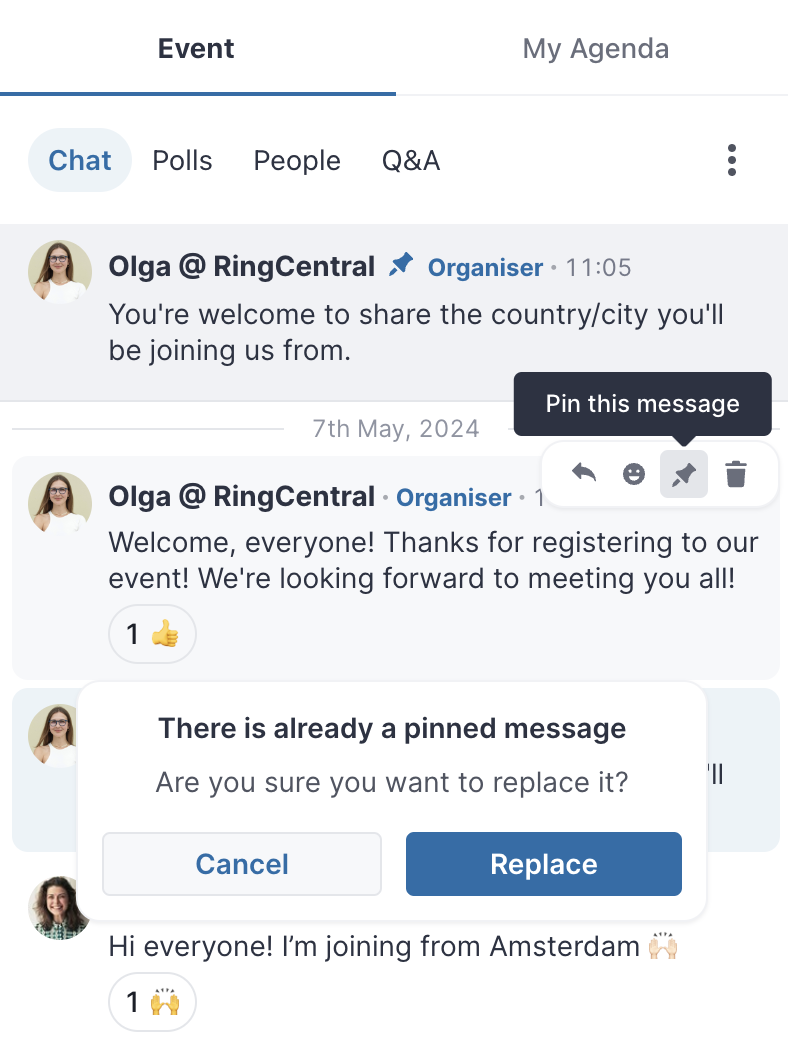This screenshot has height=1048, width=788.
Task: Click the pinned icon beside Olga's name
Action: (x=401, y=266)
